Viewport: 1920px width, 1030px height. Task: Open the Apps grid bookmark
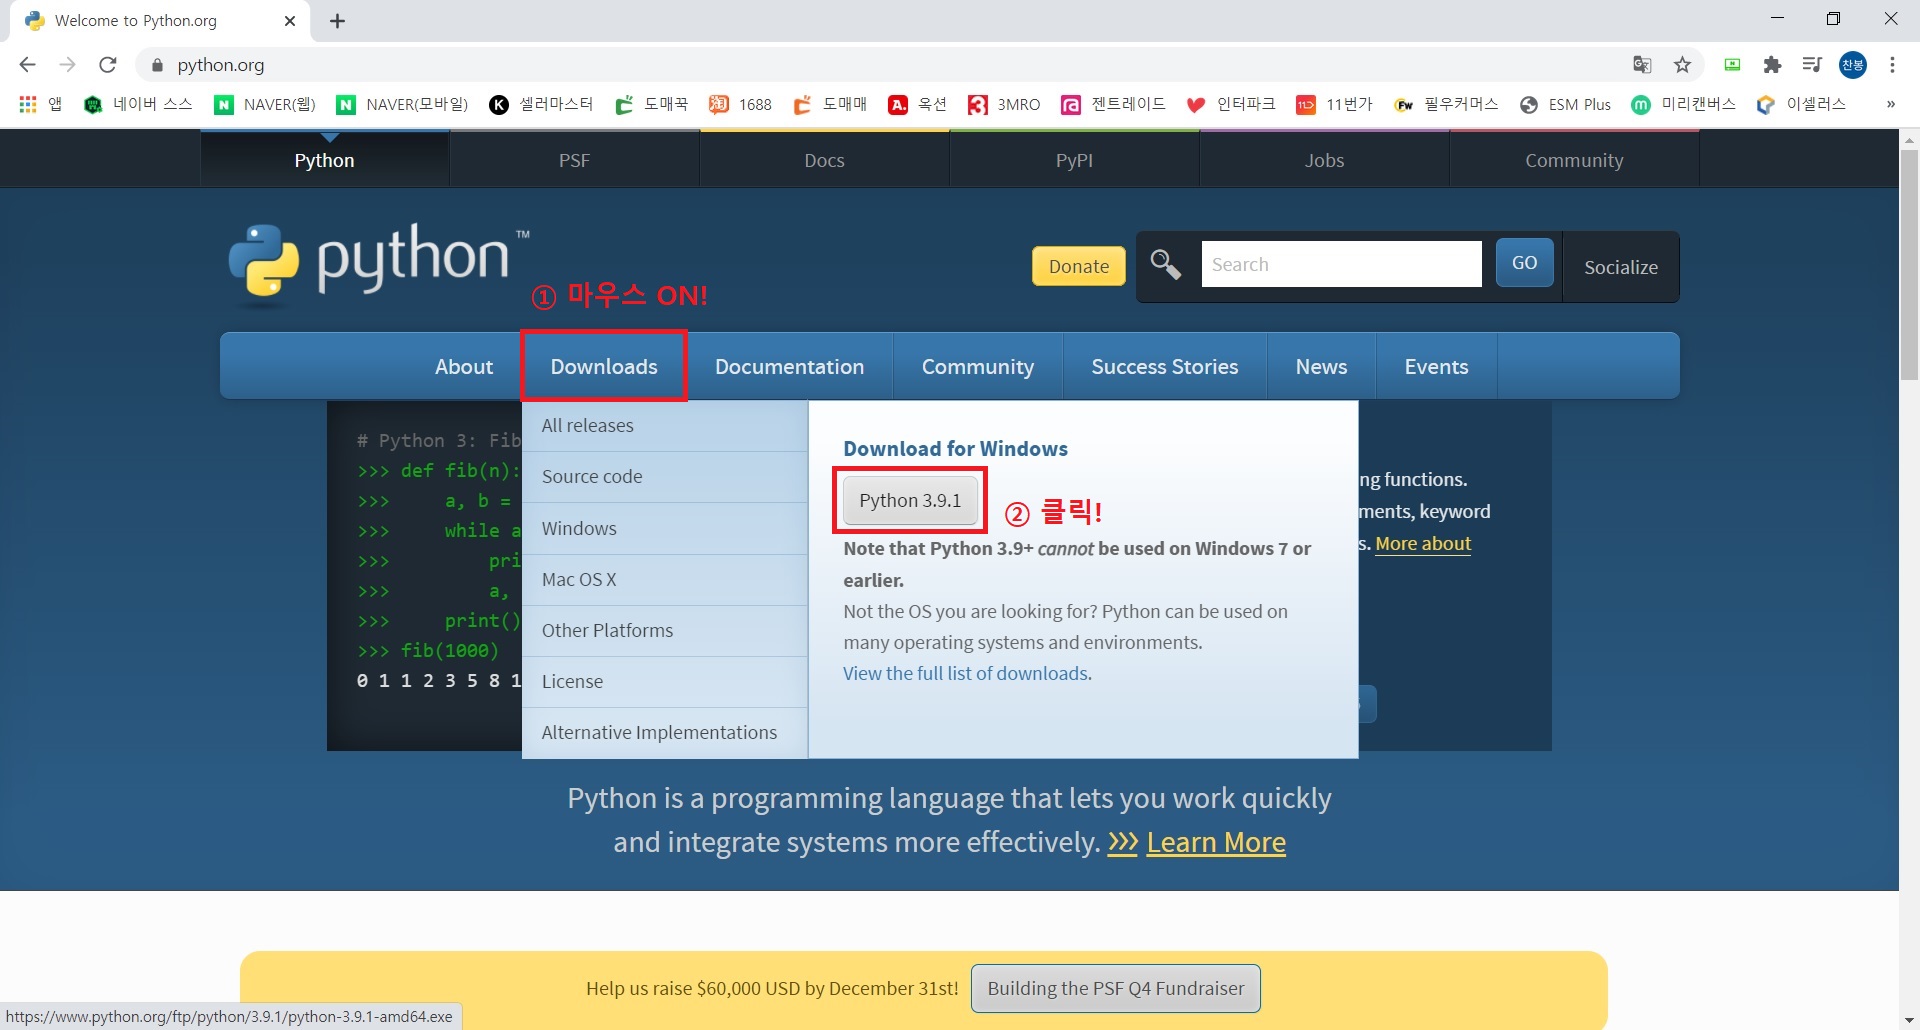(41, 104)
